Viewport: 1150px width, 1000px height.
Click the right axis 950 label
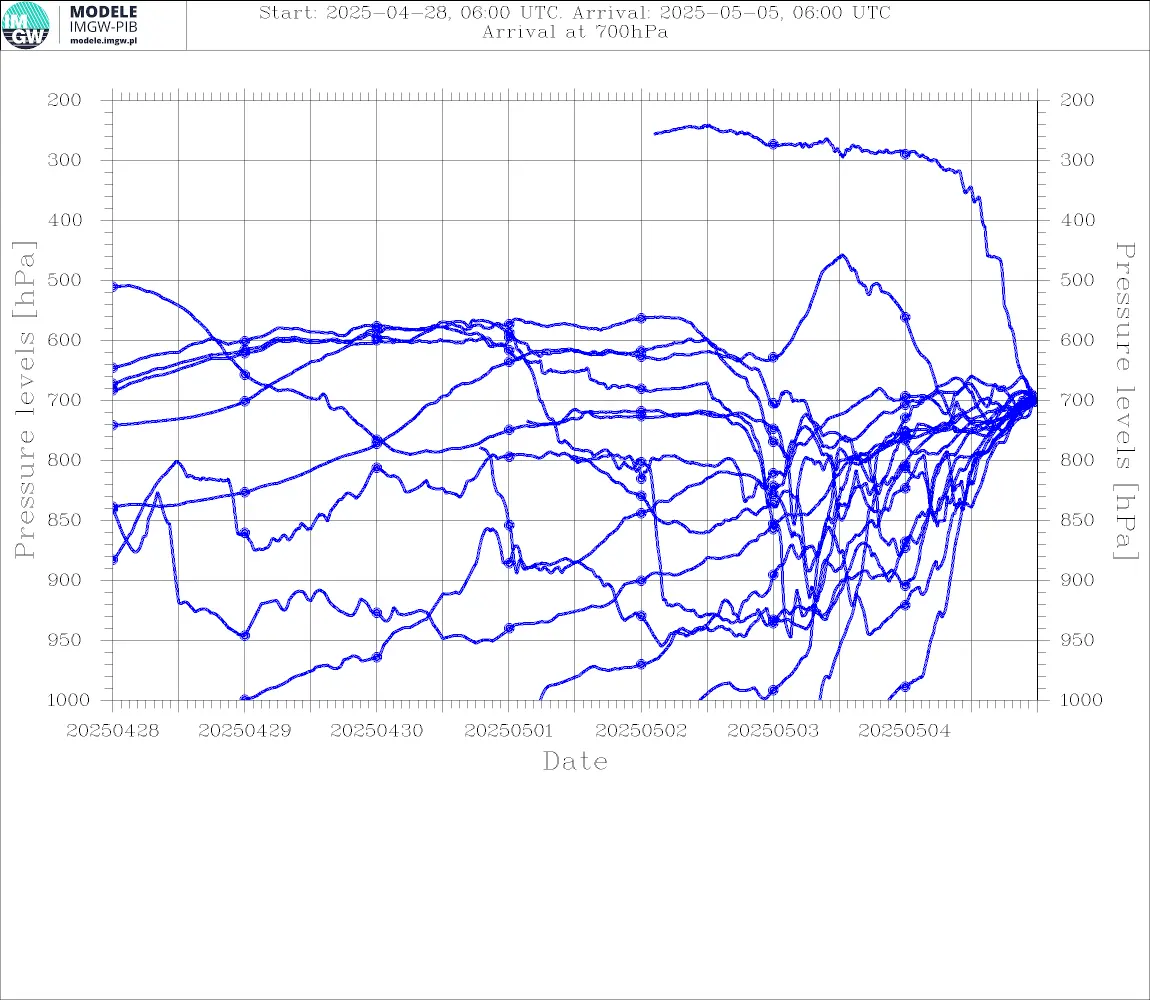[1077, 640]
